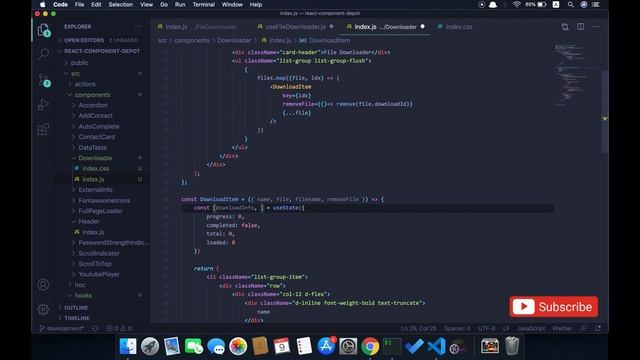Open editor More Actions ellipsis
640x360 pixels.
point(596,27)
